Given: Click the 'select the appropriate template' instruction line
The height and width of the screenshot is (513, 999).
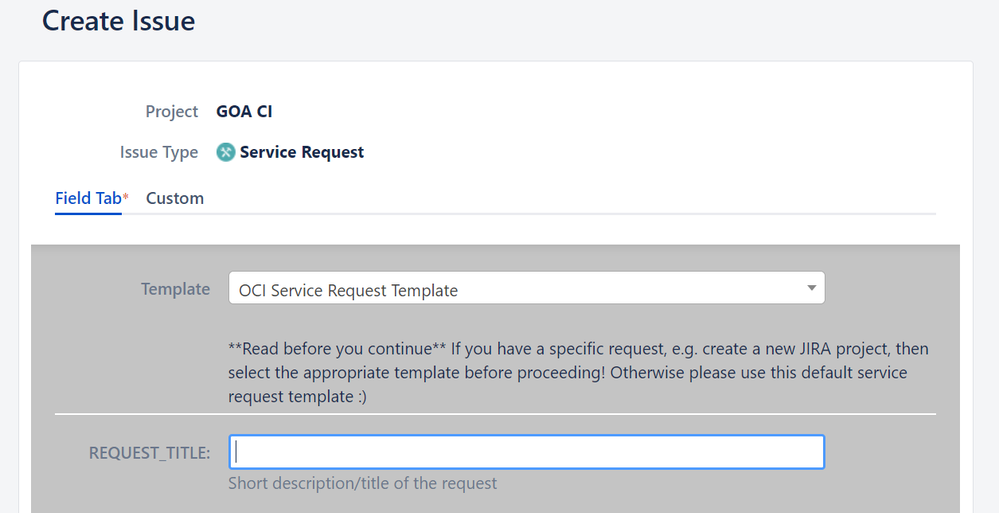Looking at the screenshot, I should pos(567,373).
